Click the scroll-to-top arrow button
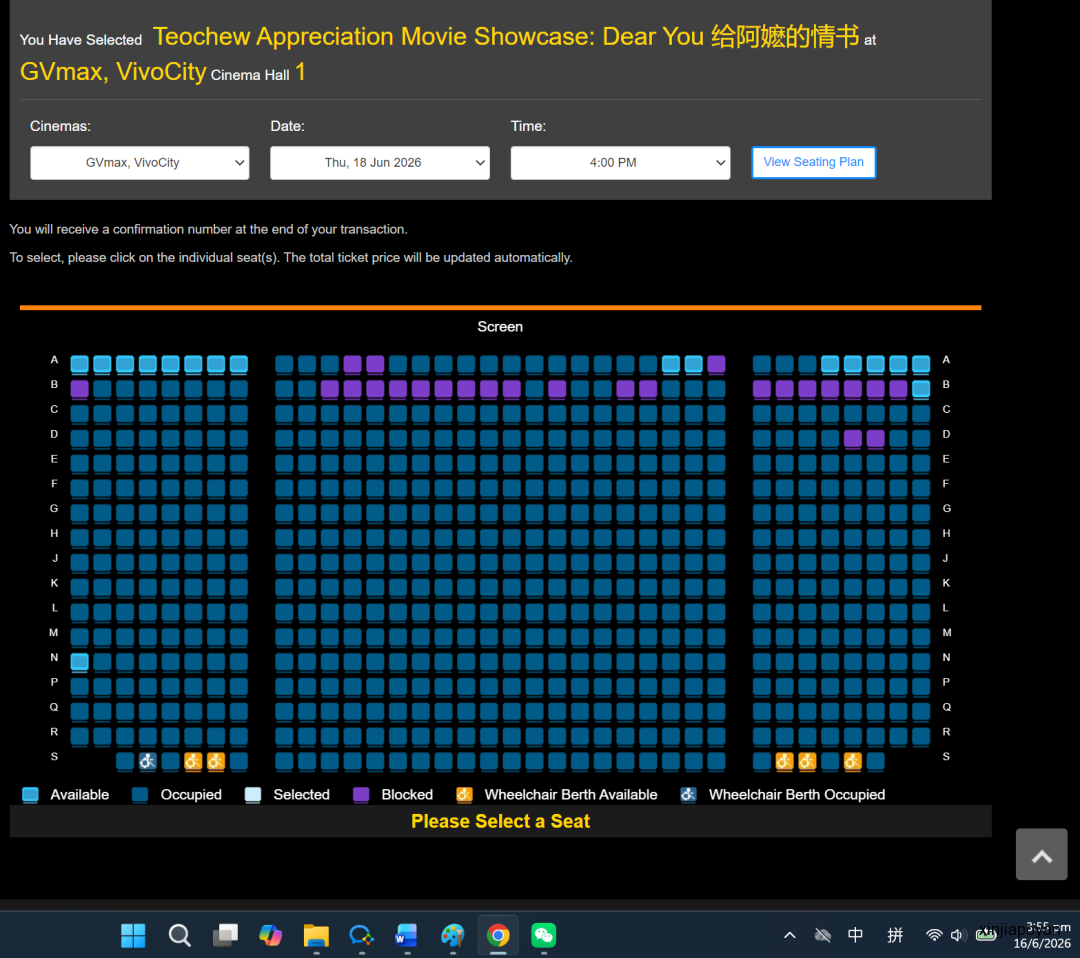The width and height of the screenshot is (1080, 958). [x=1041, y=854]
